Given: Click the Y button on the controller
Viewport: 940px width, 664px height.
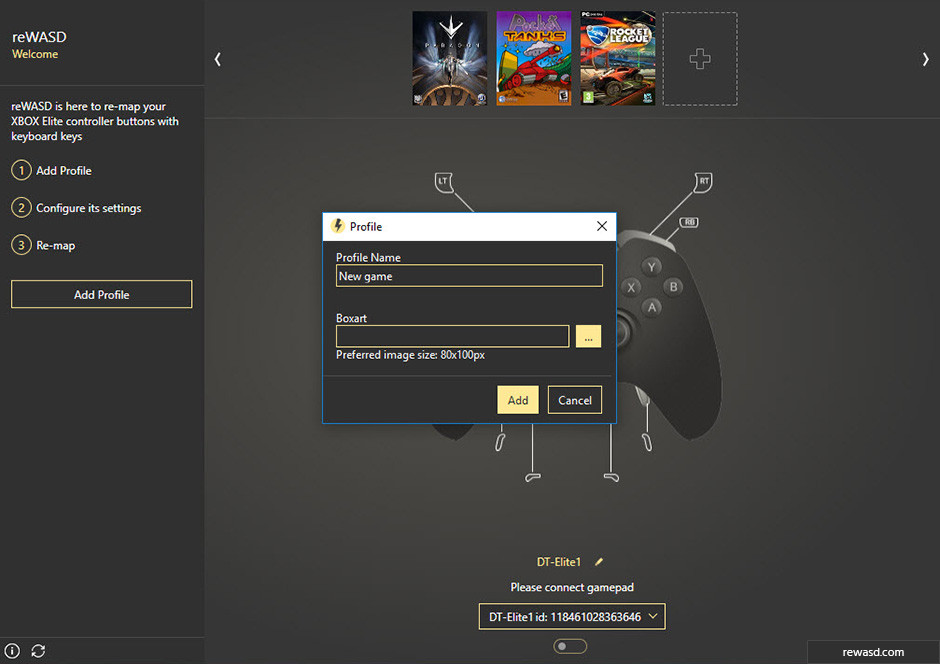Looking at the screenshot, I should click(652, 267).
